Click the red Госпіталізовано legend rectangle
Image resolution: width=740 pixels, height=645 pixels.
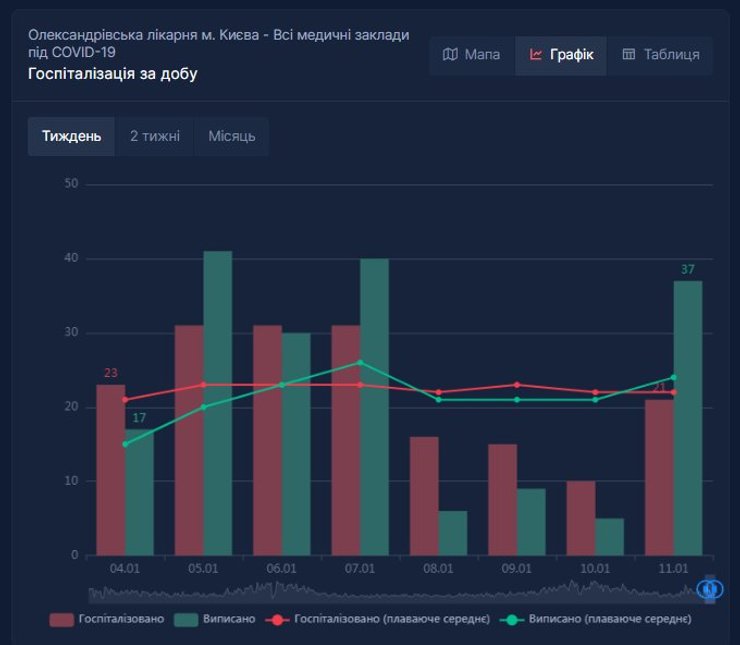coord(62,620)
